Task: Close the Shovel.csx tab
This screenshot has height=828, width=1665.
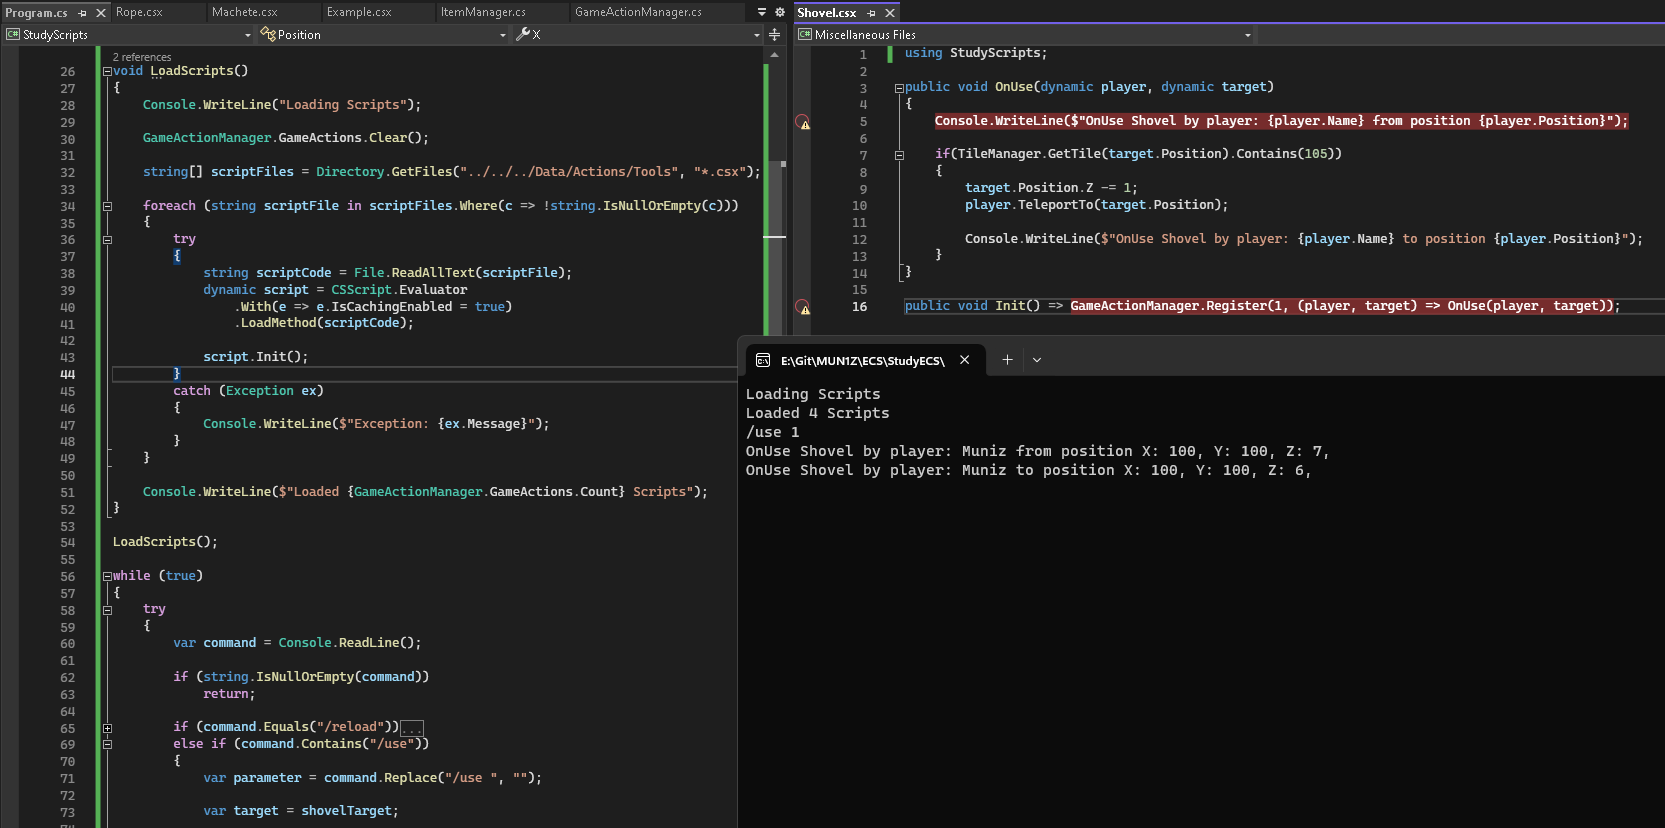Action: [x=890, y=13]
